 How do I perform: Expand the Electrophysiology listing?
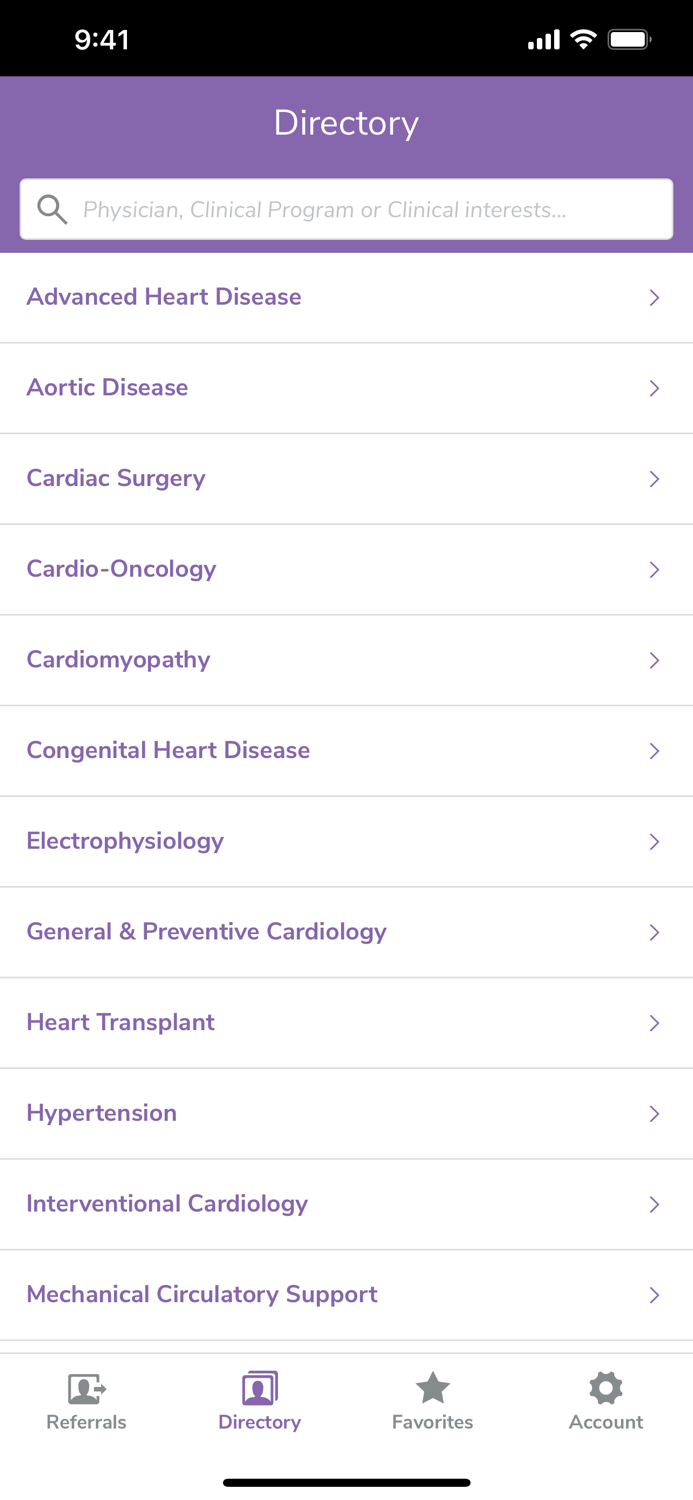click(x=125, y=841)
